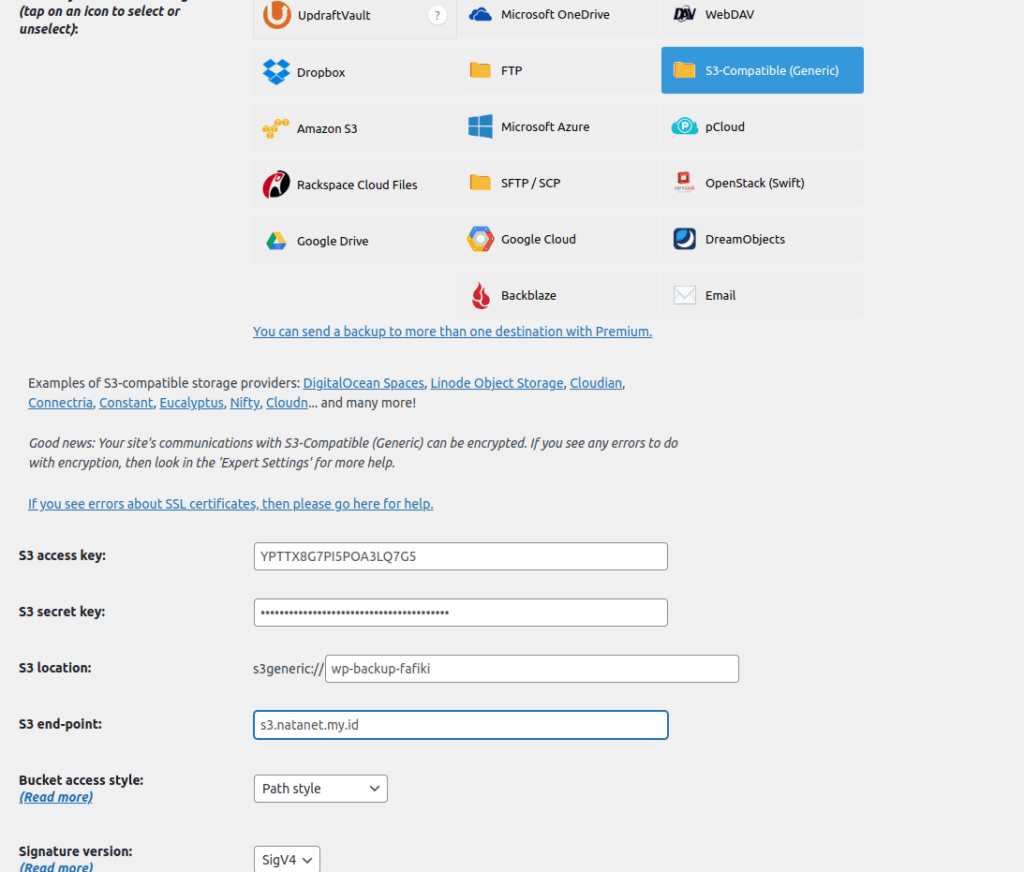Viewport: 1024px width, 872px height.
Task: Select the SFTP / SCP label
Action: pyautogui.click(x=531, y=183)
